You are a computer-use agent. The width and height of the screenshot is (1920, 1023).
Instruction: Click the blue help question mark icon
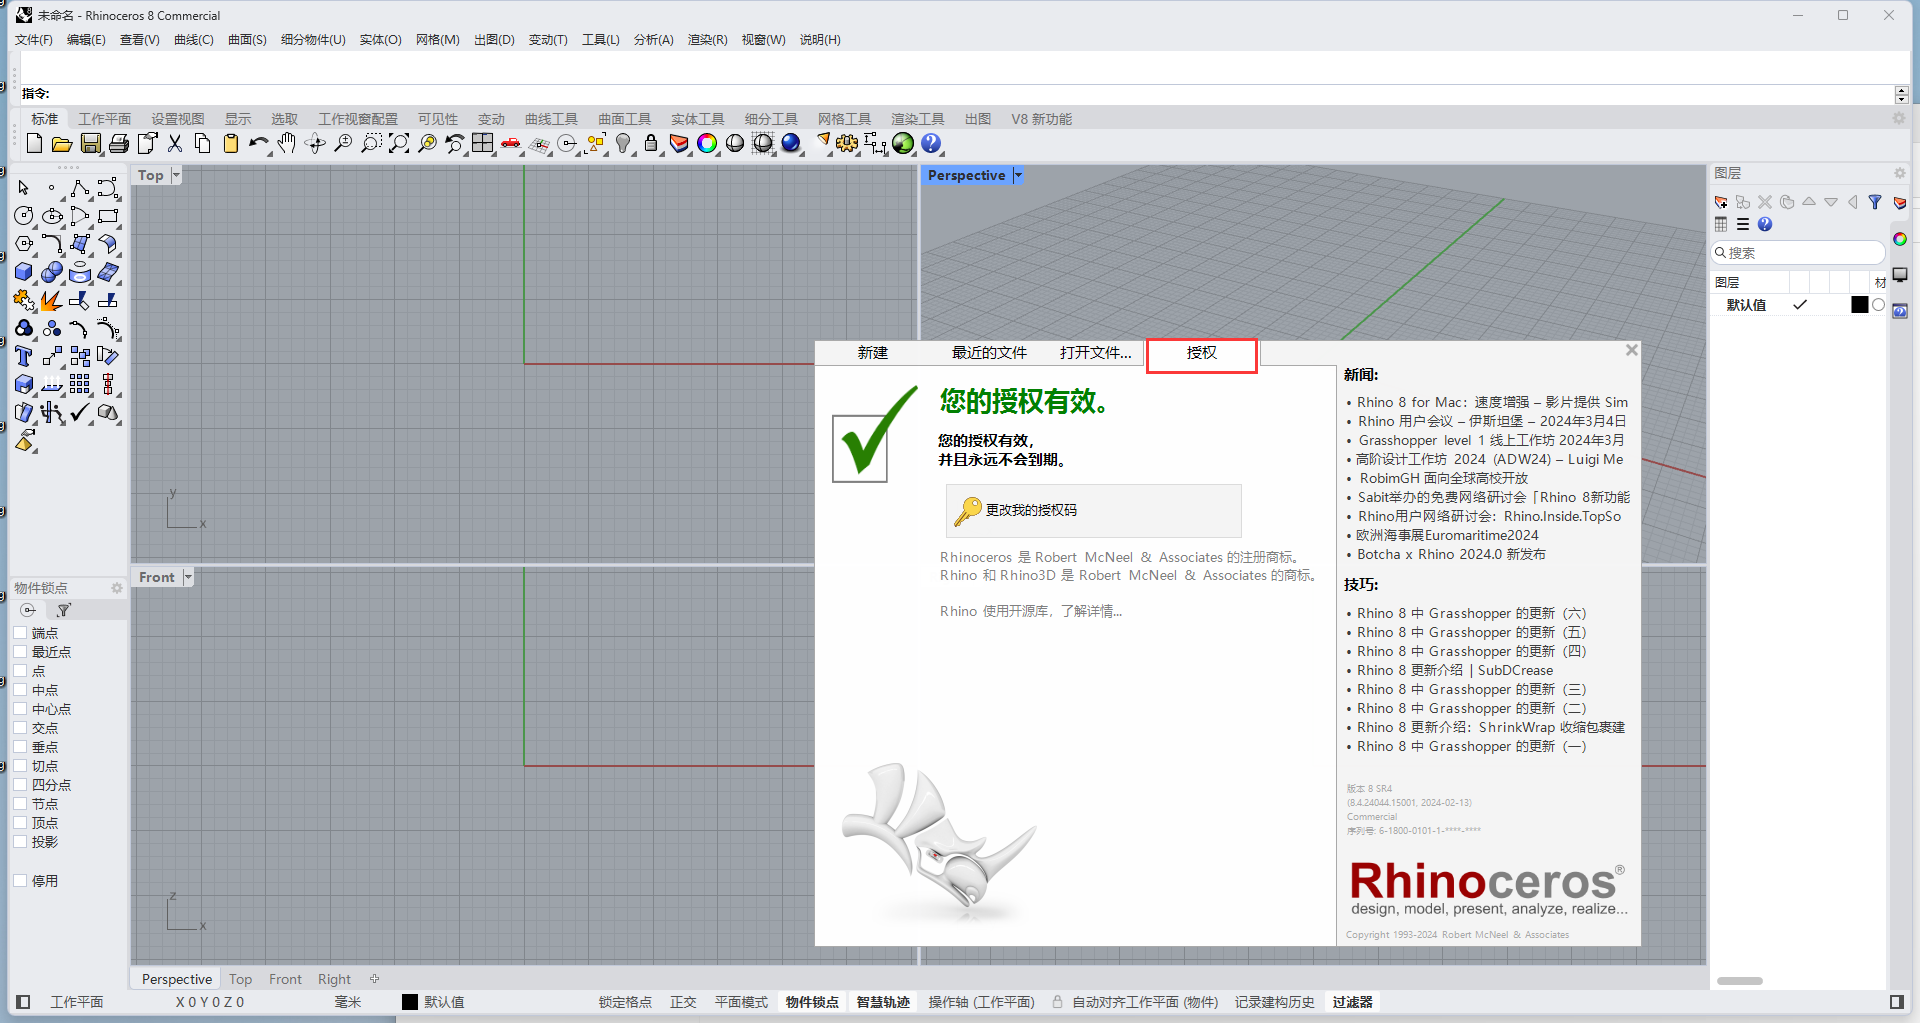[931, 144]
